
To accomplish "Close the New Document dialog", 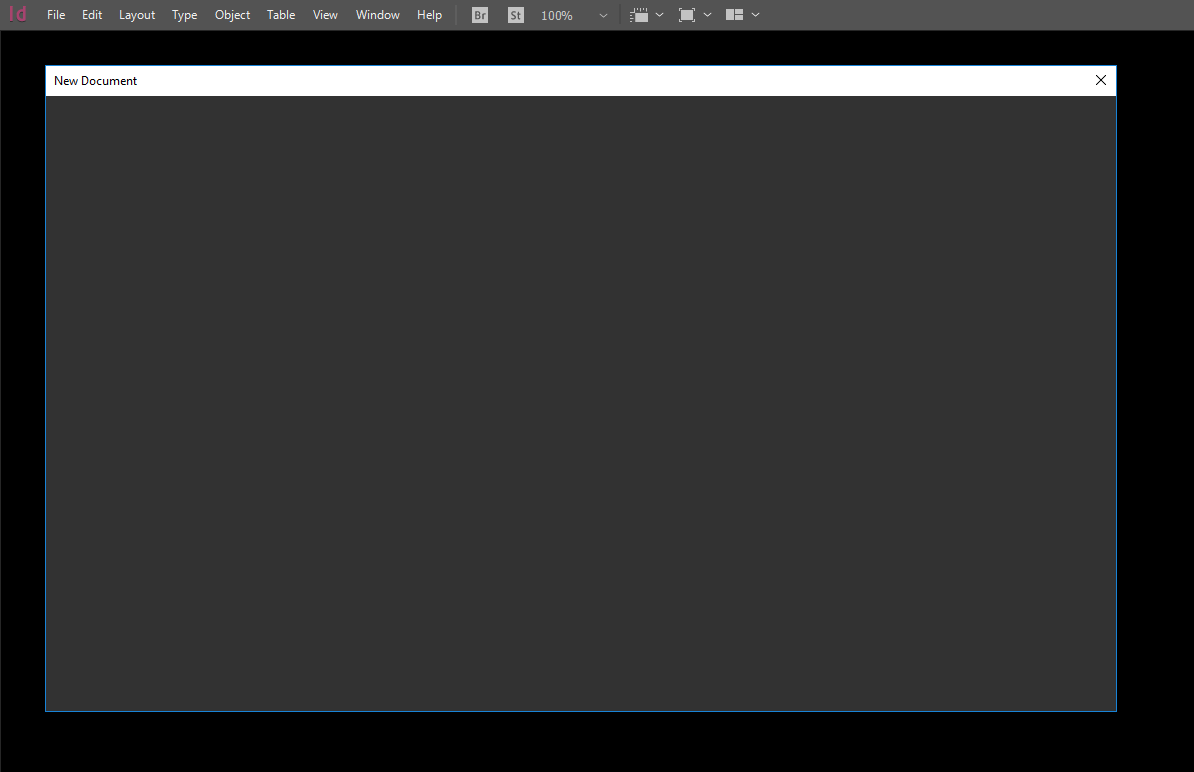I will 1100,80.
